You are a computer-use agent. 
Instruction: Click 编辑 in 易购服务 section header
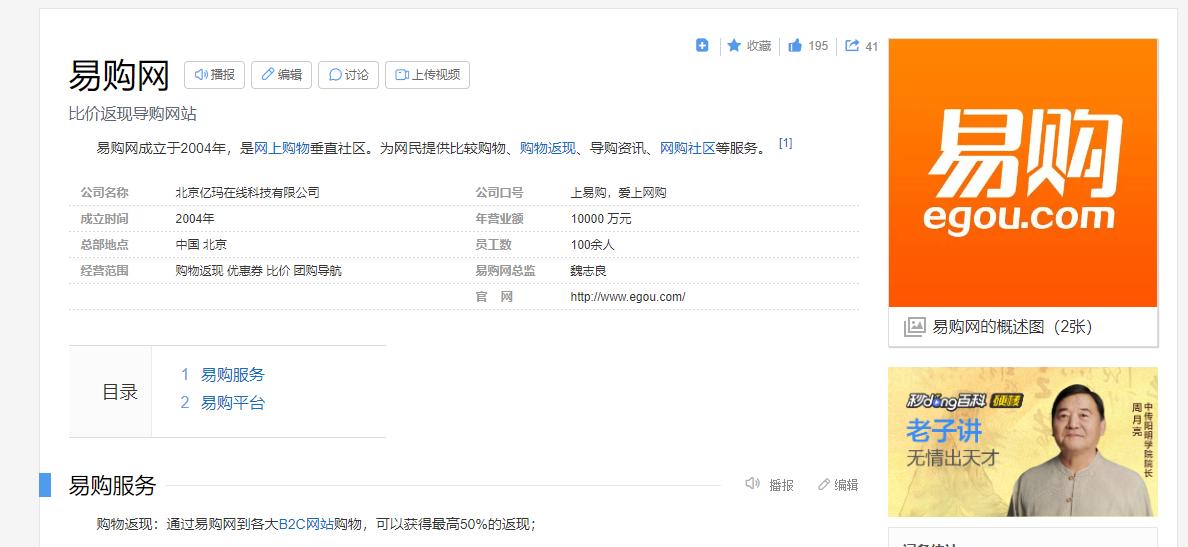point(838,485)
